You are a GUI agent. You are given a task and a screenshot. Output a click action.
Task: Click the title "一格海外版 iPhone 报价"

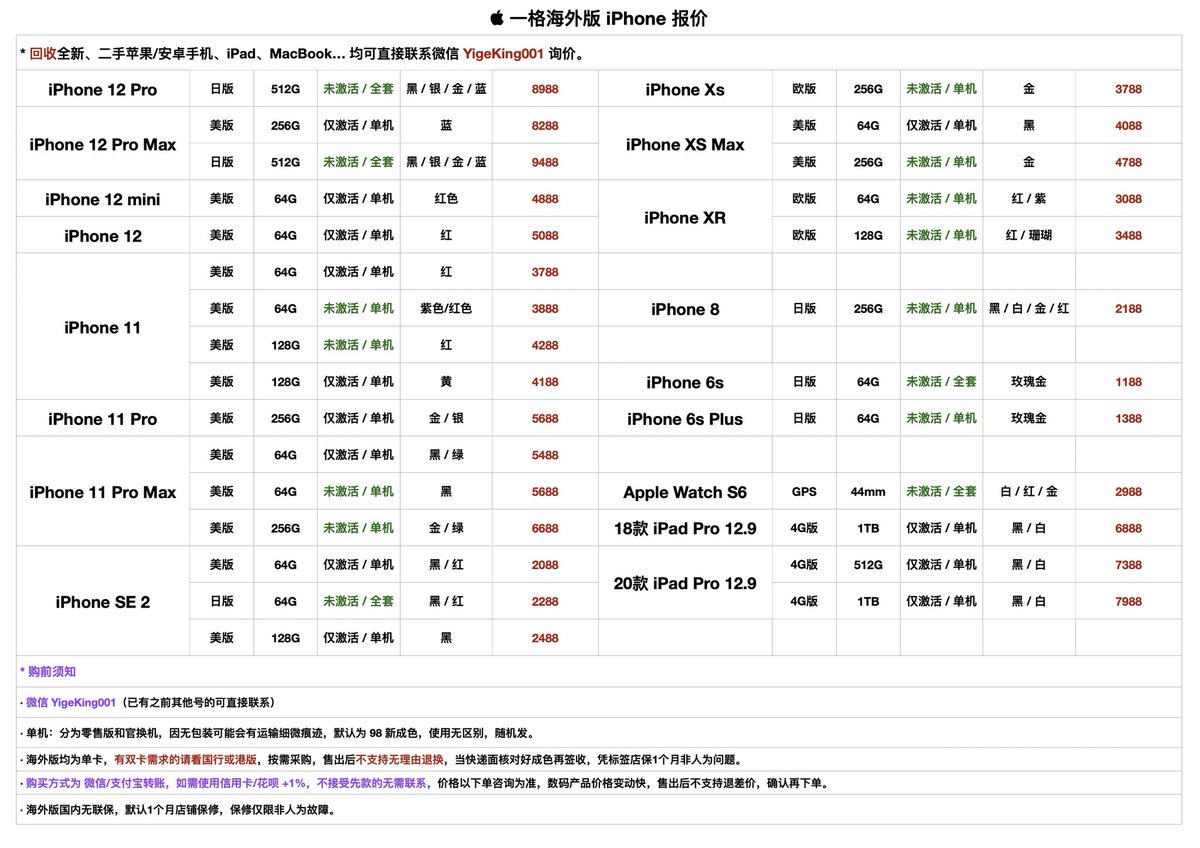point(608,18)
